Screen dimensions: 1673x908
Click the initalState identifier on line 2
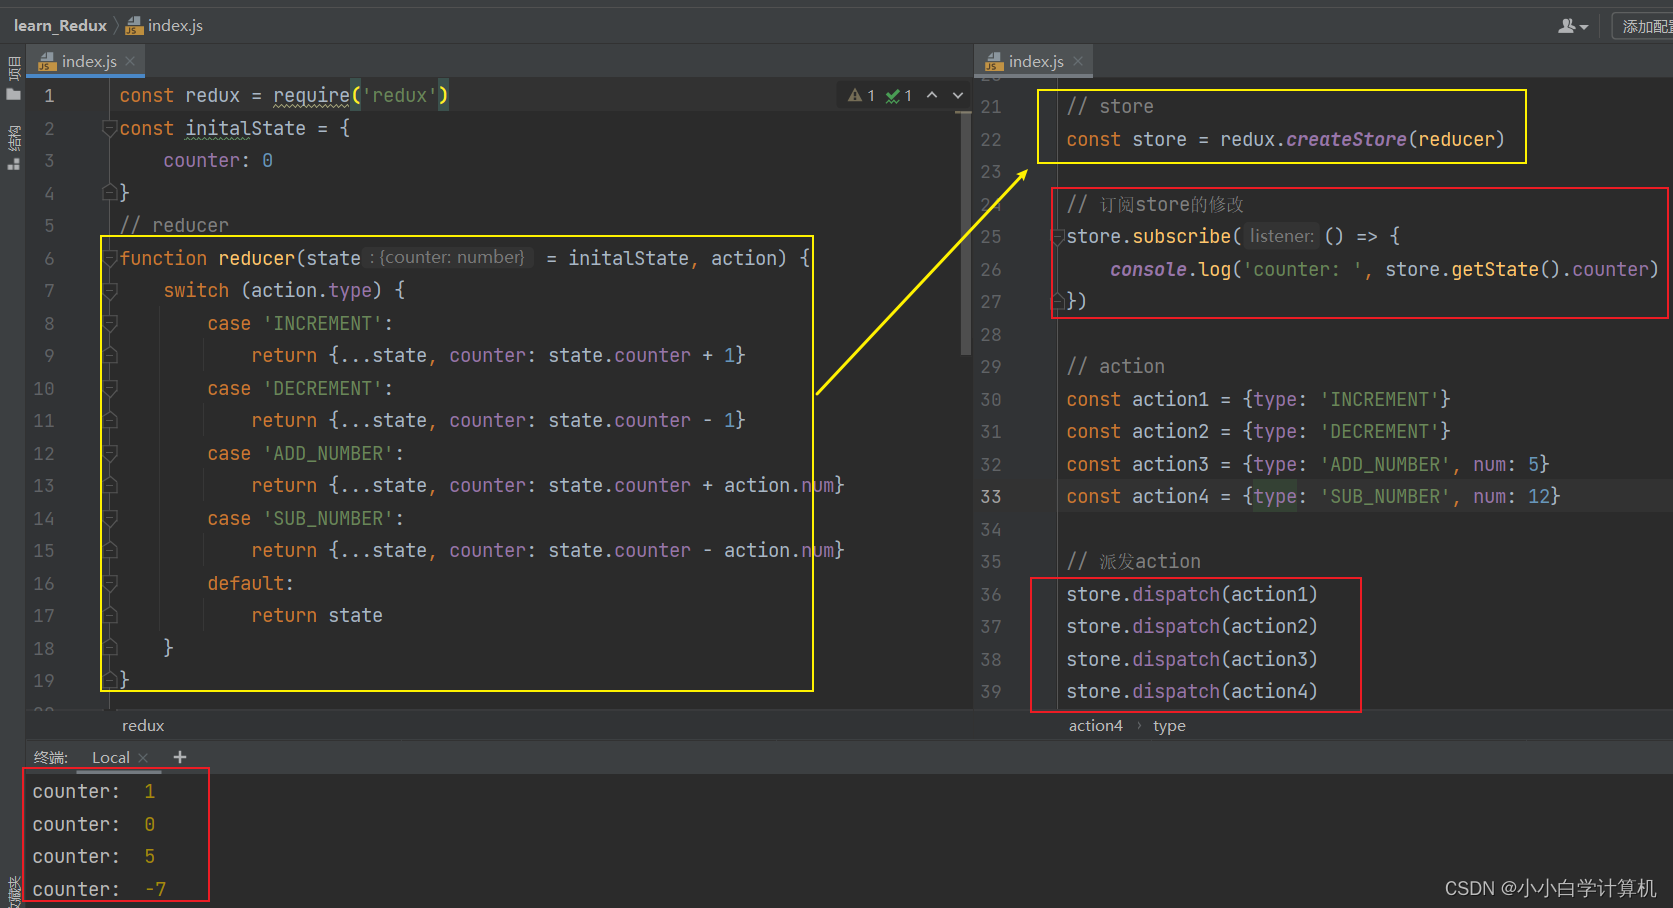click(x=246, y=128)
